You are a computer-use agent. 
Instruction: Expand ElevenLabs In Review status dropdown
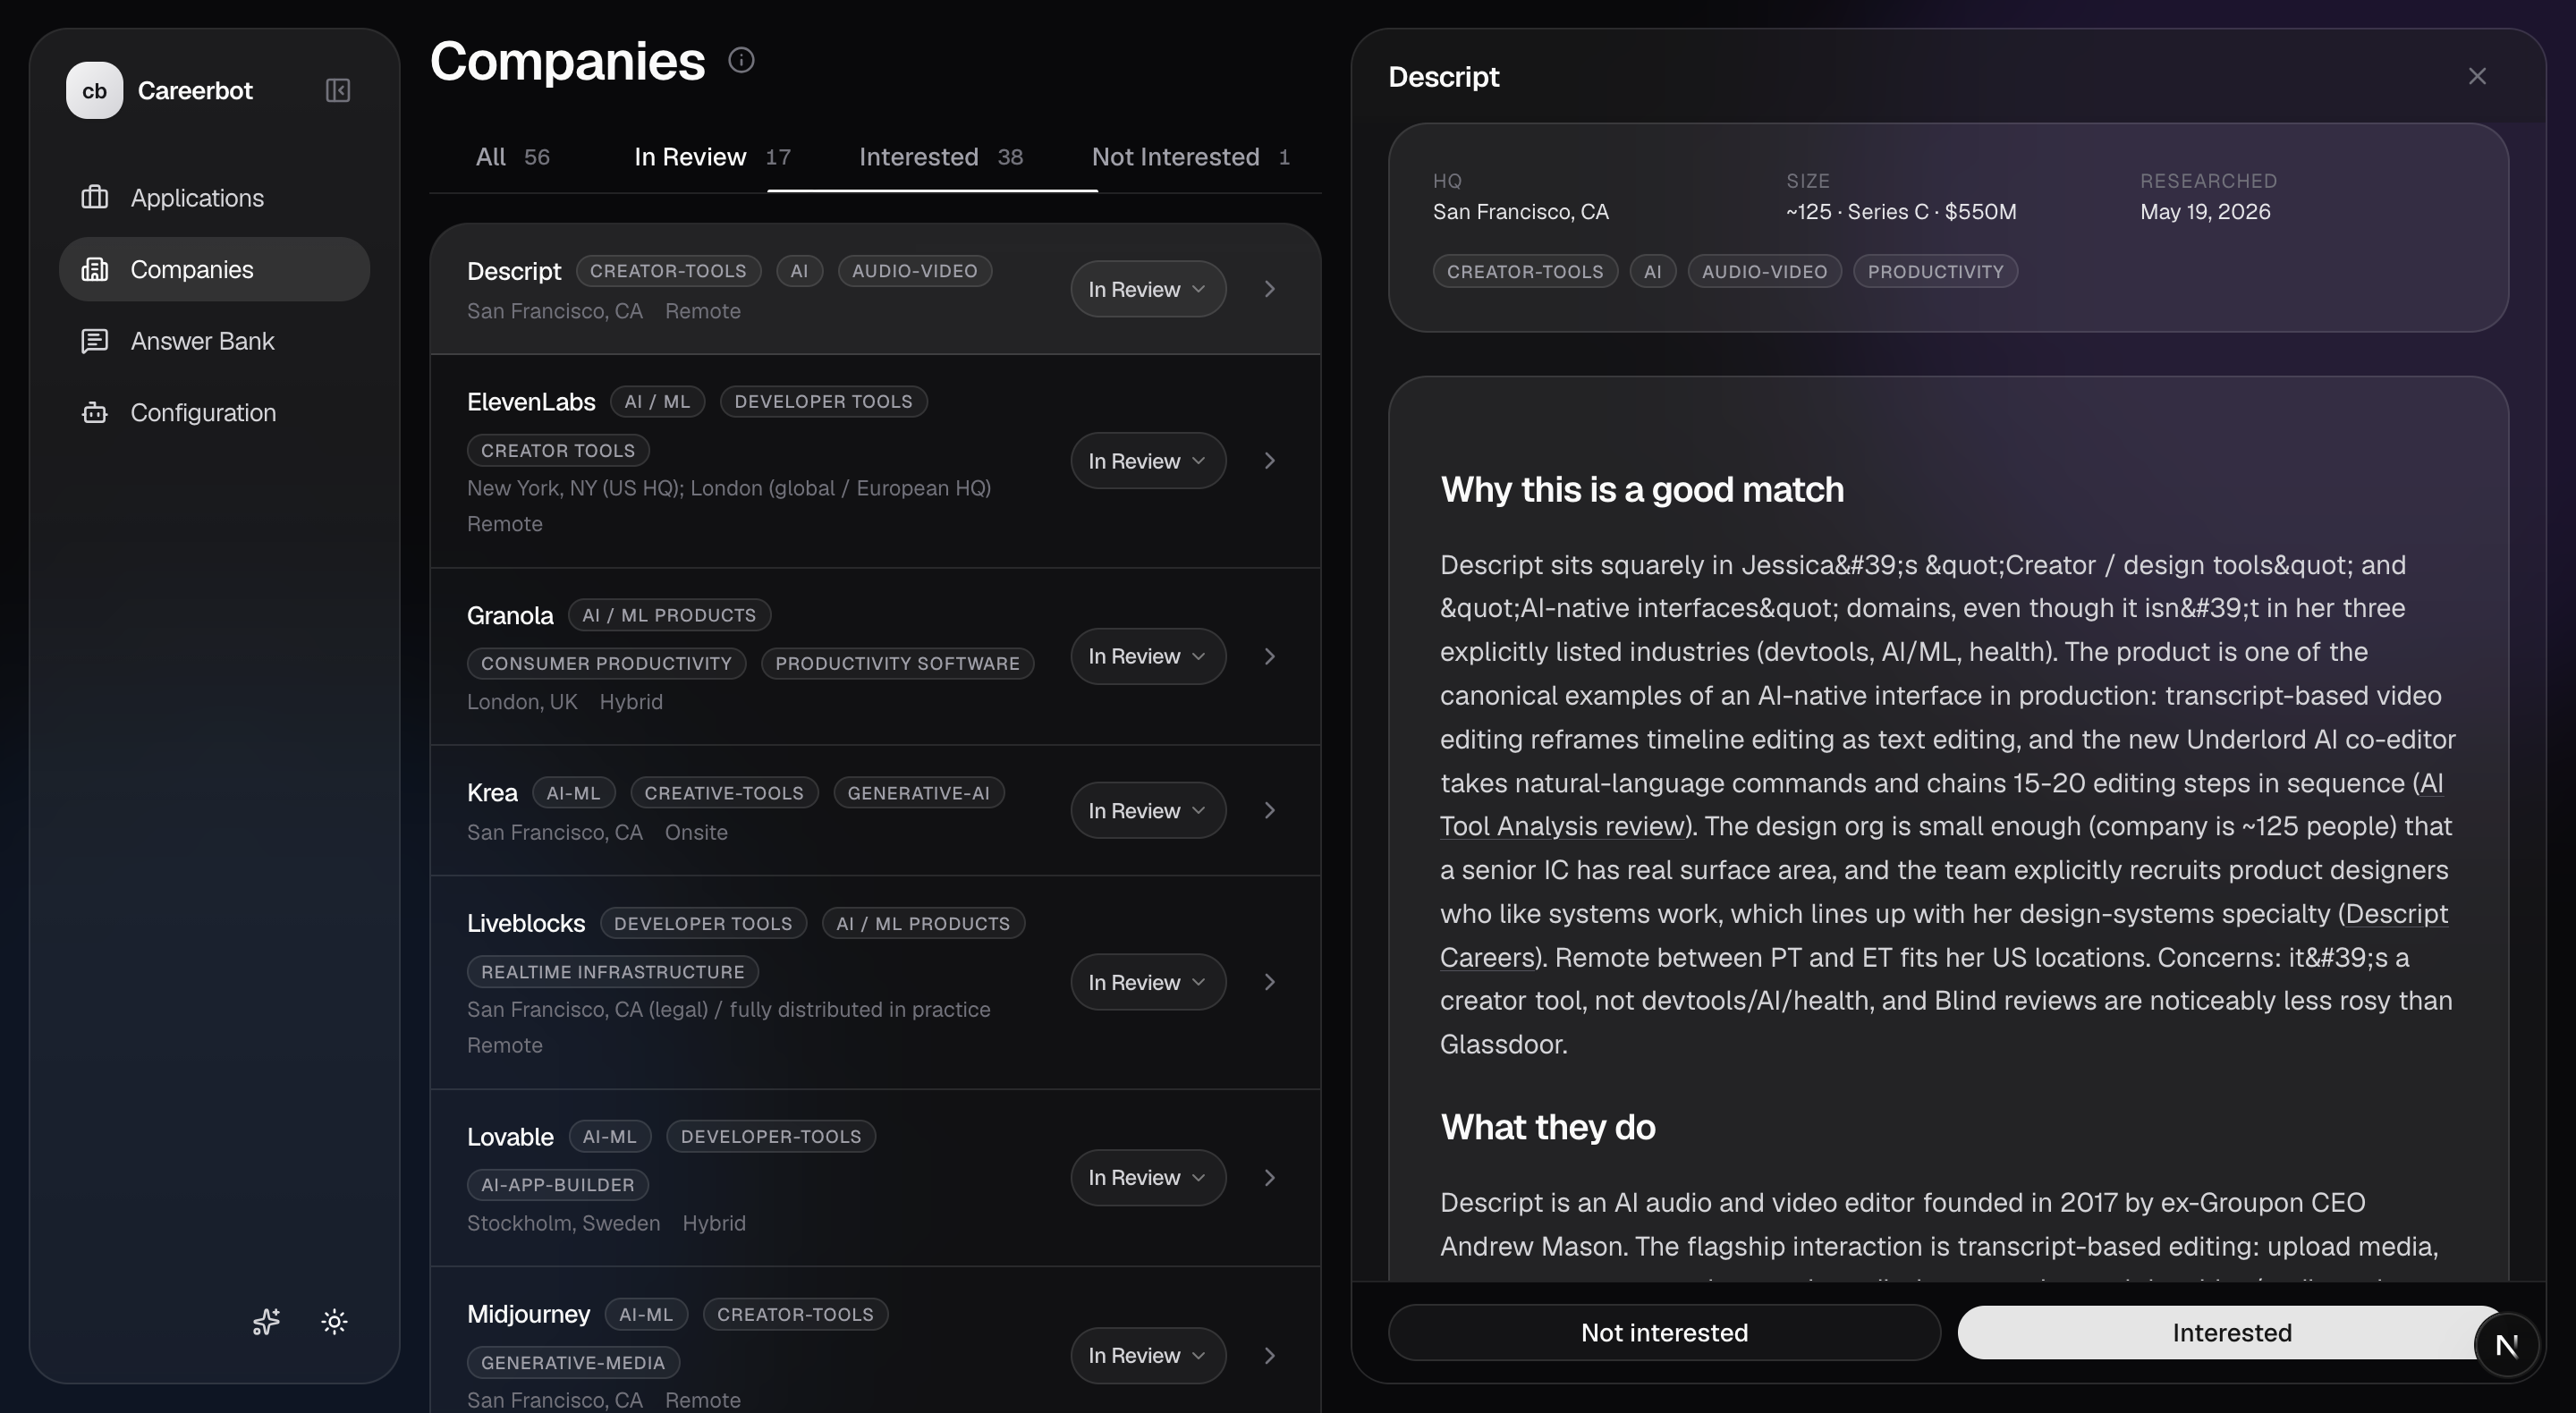click(x=1148, y=461)
